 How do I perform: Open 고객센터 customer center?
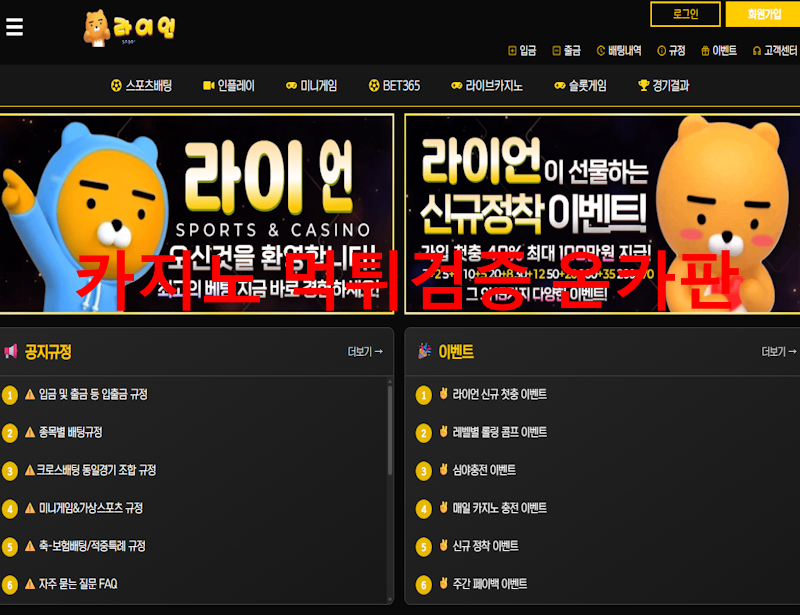pos(774,51)
